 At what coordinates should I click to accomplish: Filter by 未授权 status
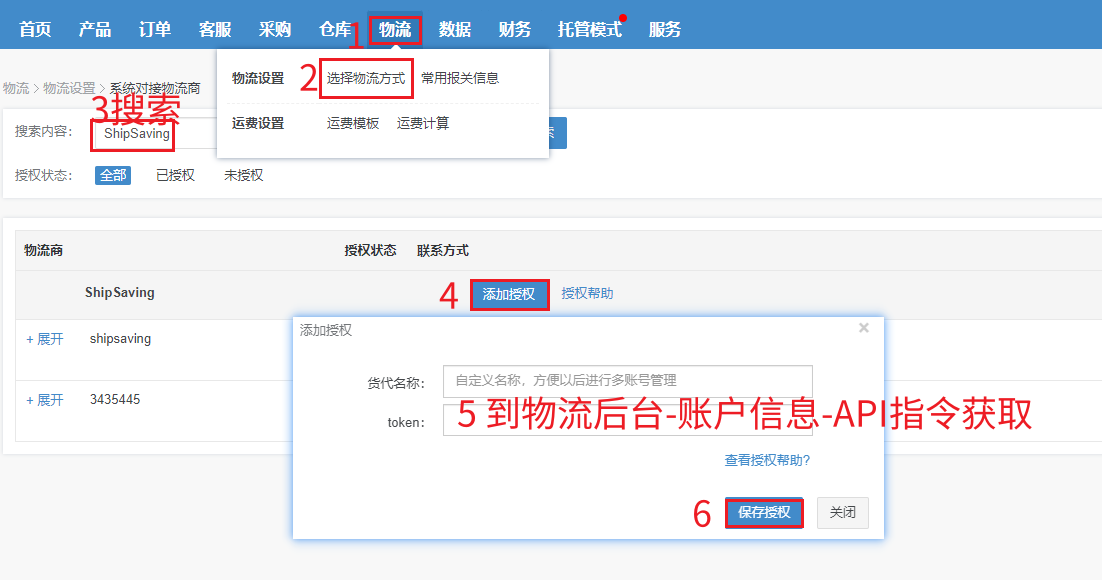tap(244, 175)
